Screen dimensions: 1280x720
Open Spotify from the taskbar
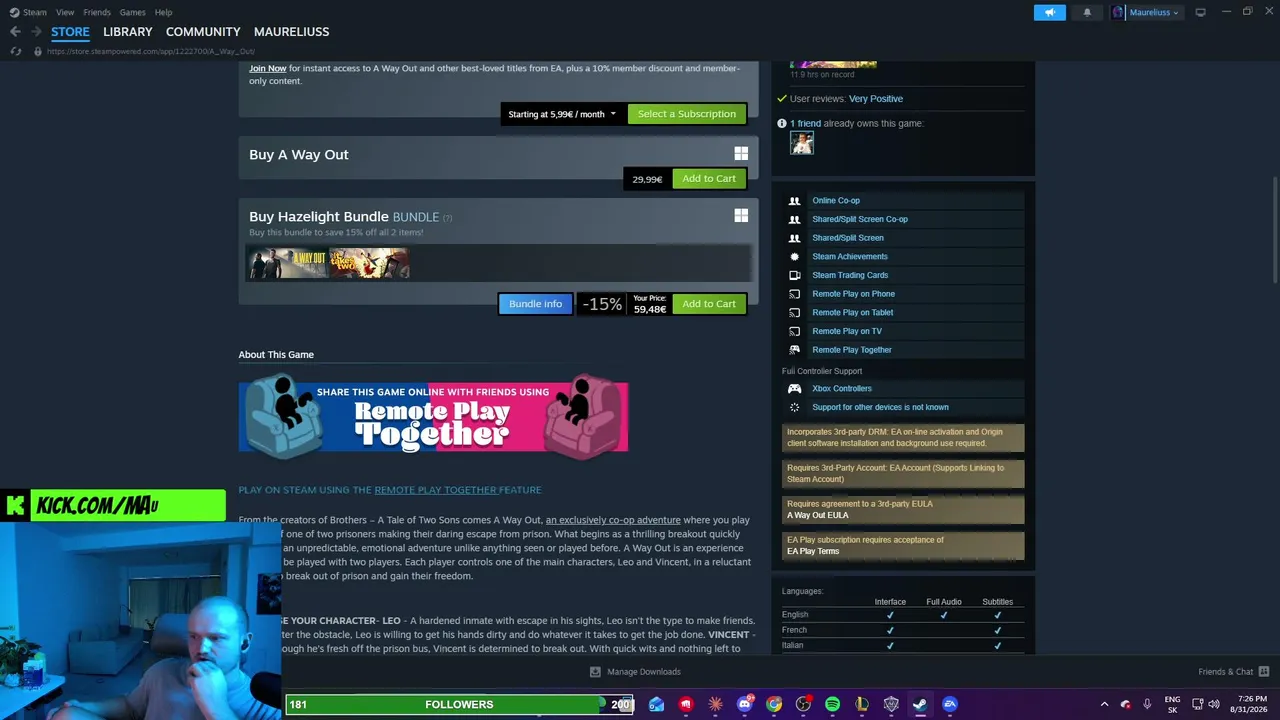[832, 704]
